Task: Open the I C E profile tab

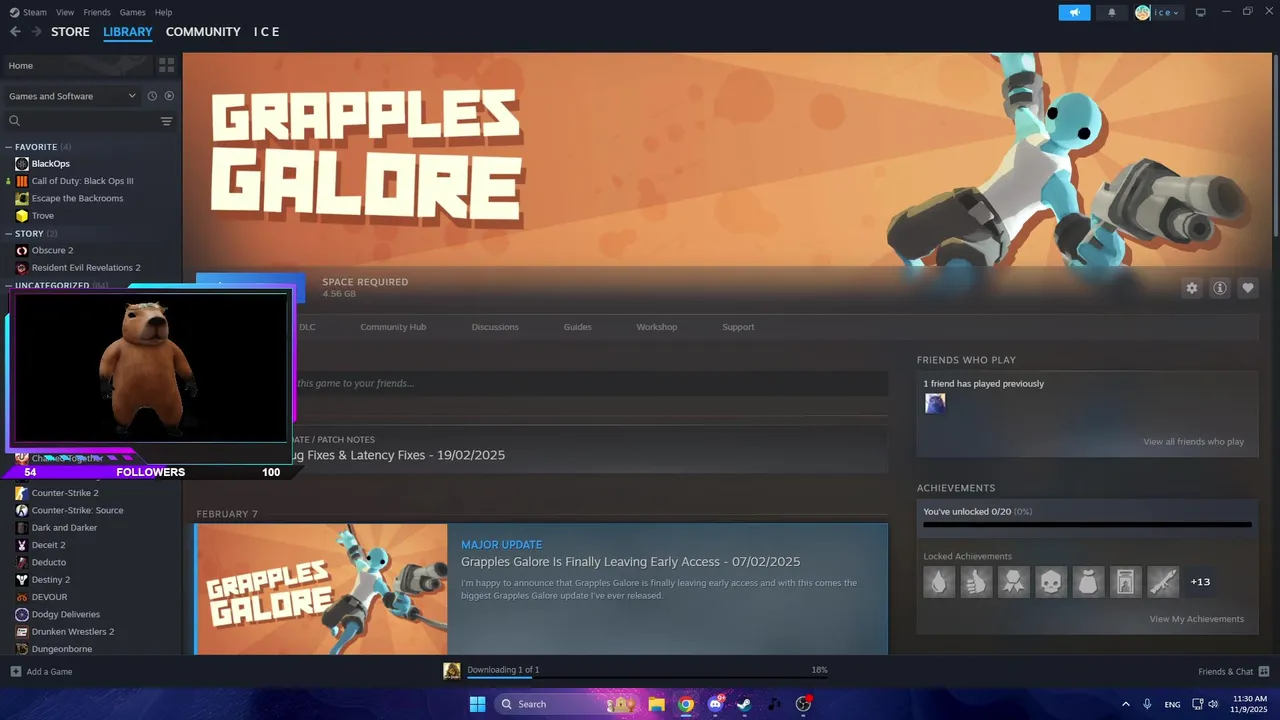Action: [x=266, y=32]
